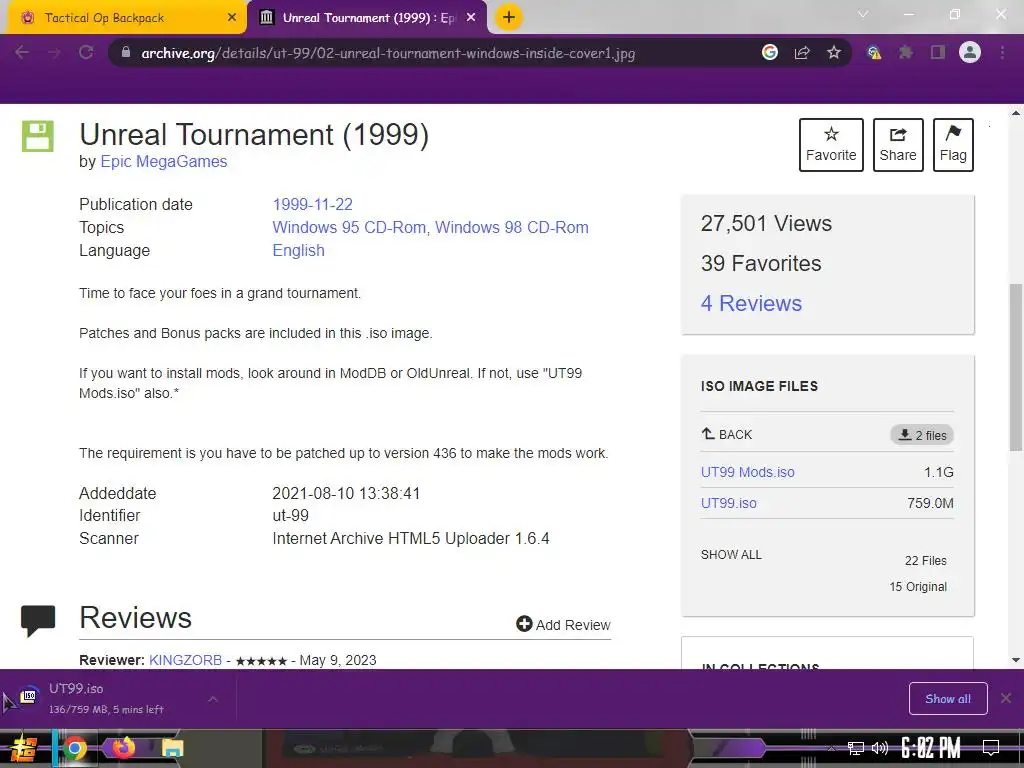The height and width of the screenshot is (768, 1024).
Task: Download UT99.iso file link
Action: tap(729, 504)
